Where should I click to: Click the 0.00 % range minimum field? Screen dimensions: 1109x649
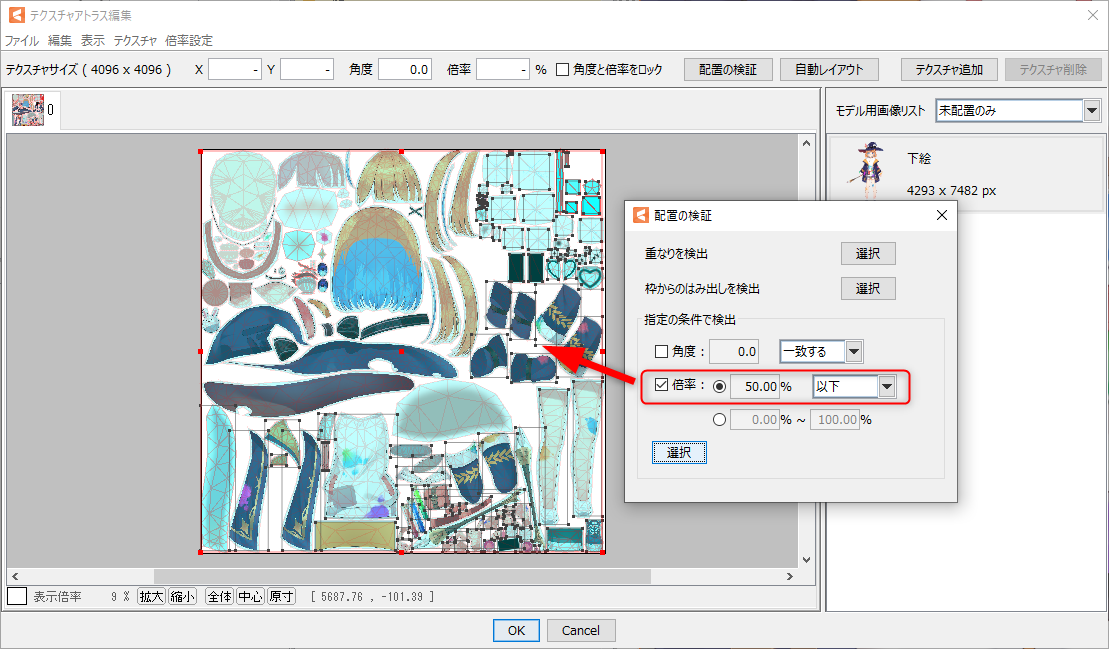click(x=754, y=420)
